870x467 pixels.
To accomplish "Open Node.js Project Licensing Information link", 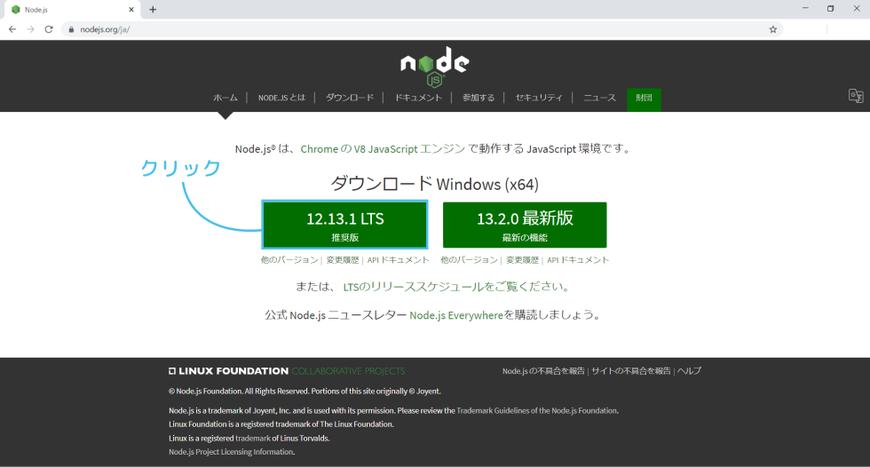I will 231,451.
